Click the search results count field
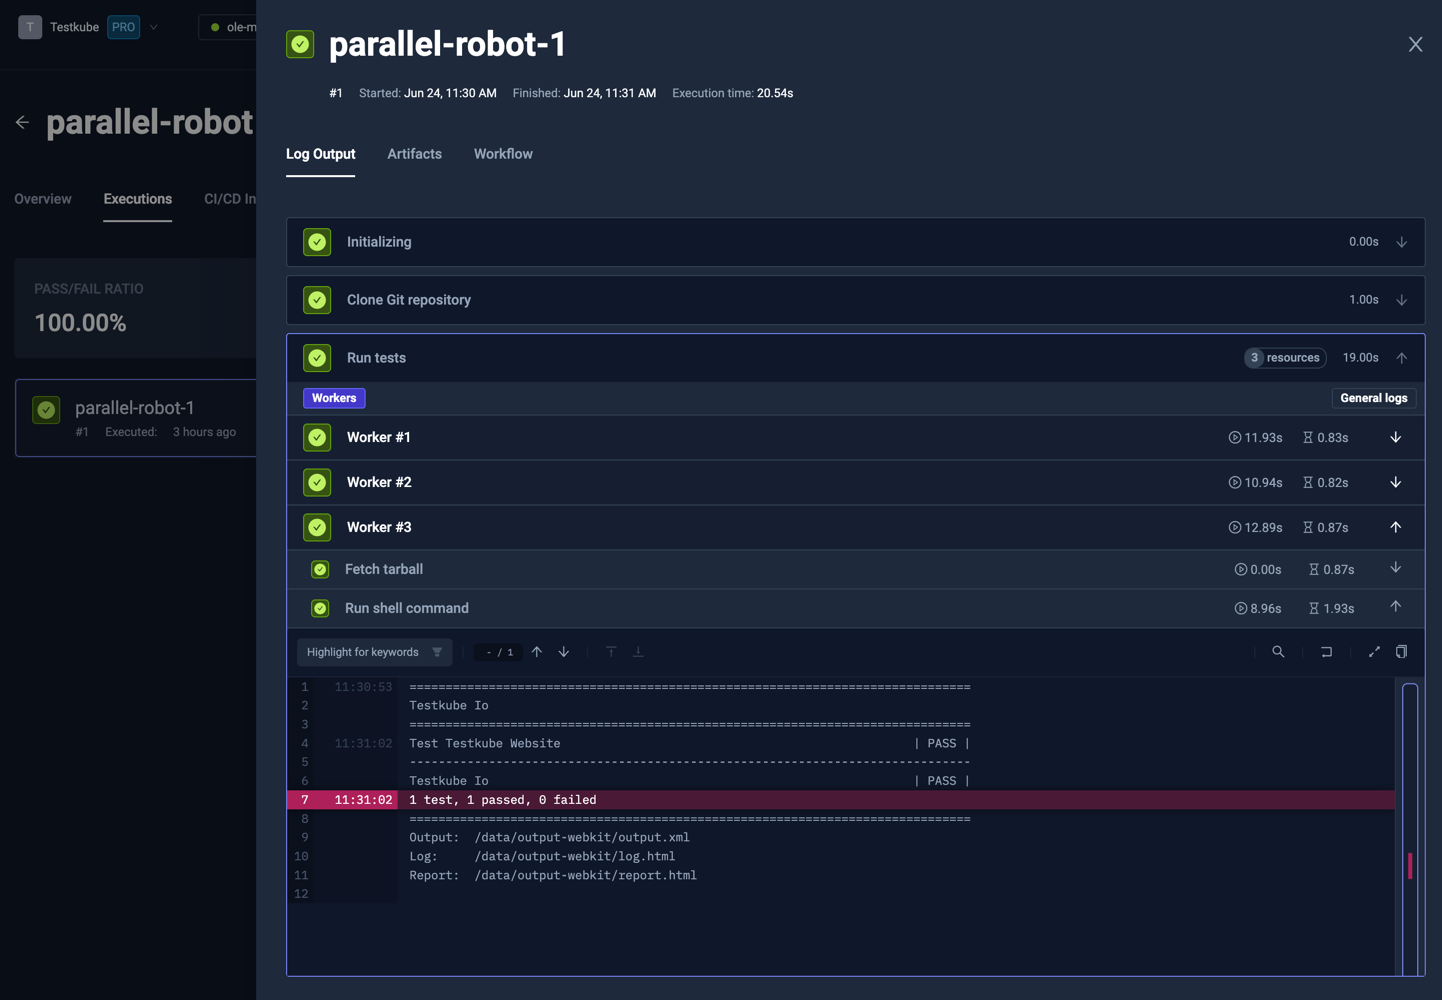This screenshot has width=1442, height=1000. click(497, 651)
